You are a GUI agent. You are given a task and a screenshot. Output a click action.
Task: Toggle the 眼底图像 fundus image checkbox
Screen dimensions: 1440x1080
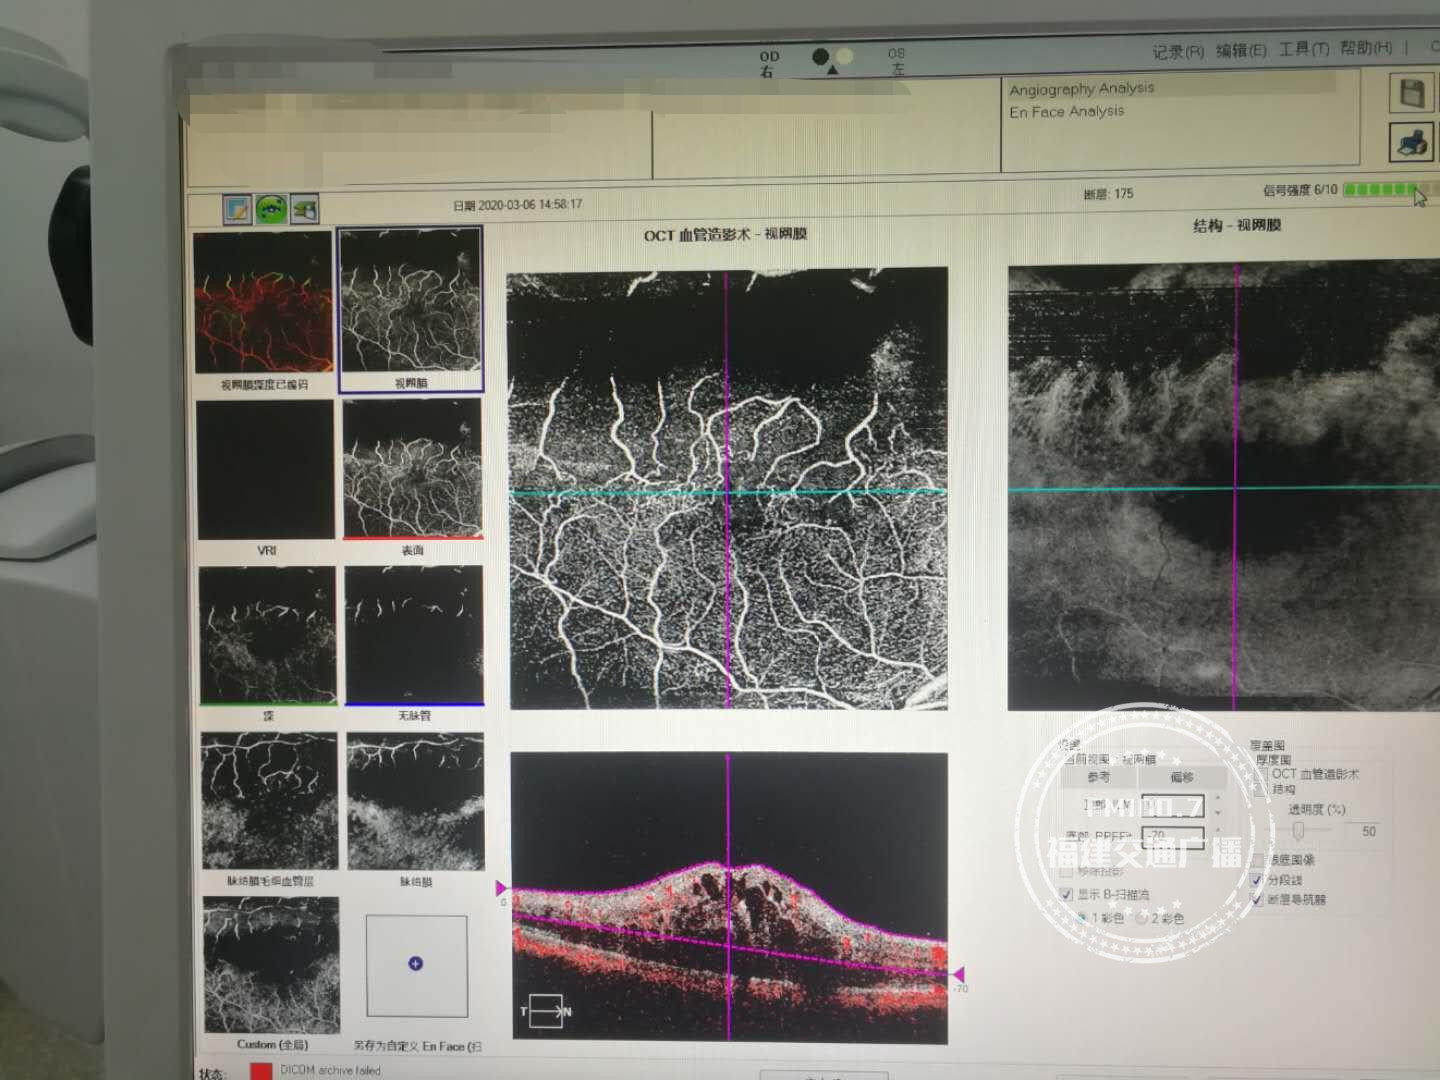1257,860
